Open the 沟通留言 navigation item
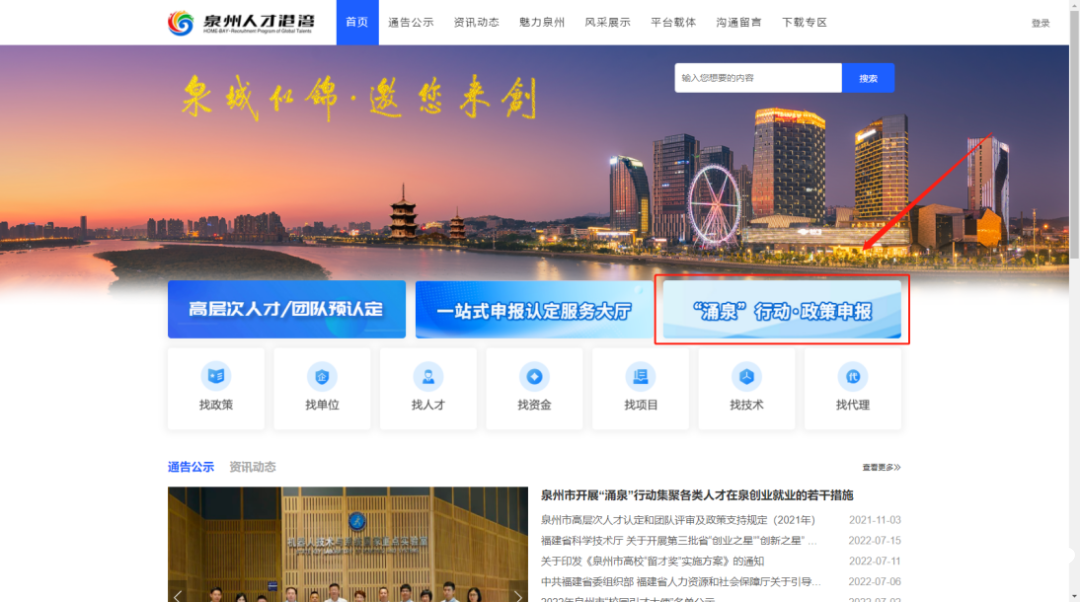Viewport: 1080px width, 602px height. (x=739, y=22)
